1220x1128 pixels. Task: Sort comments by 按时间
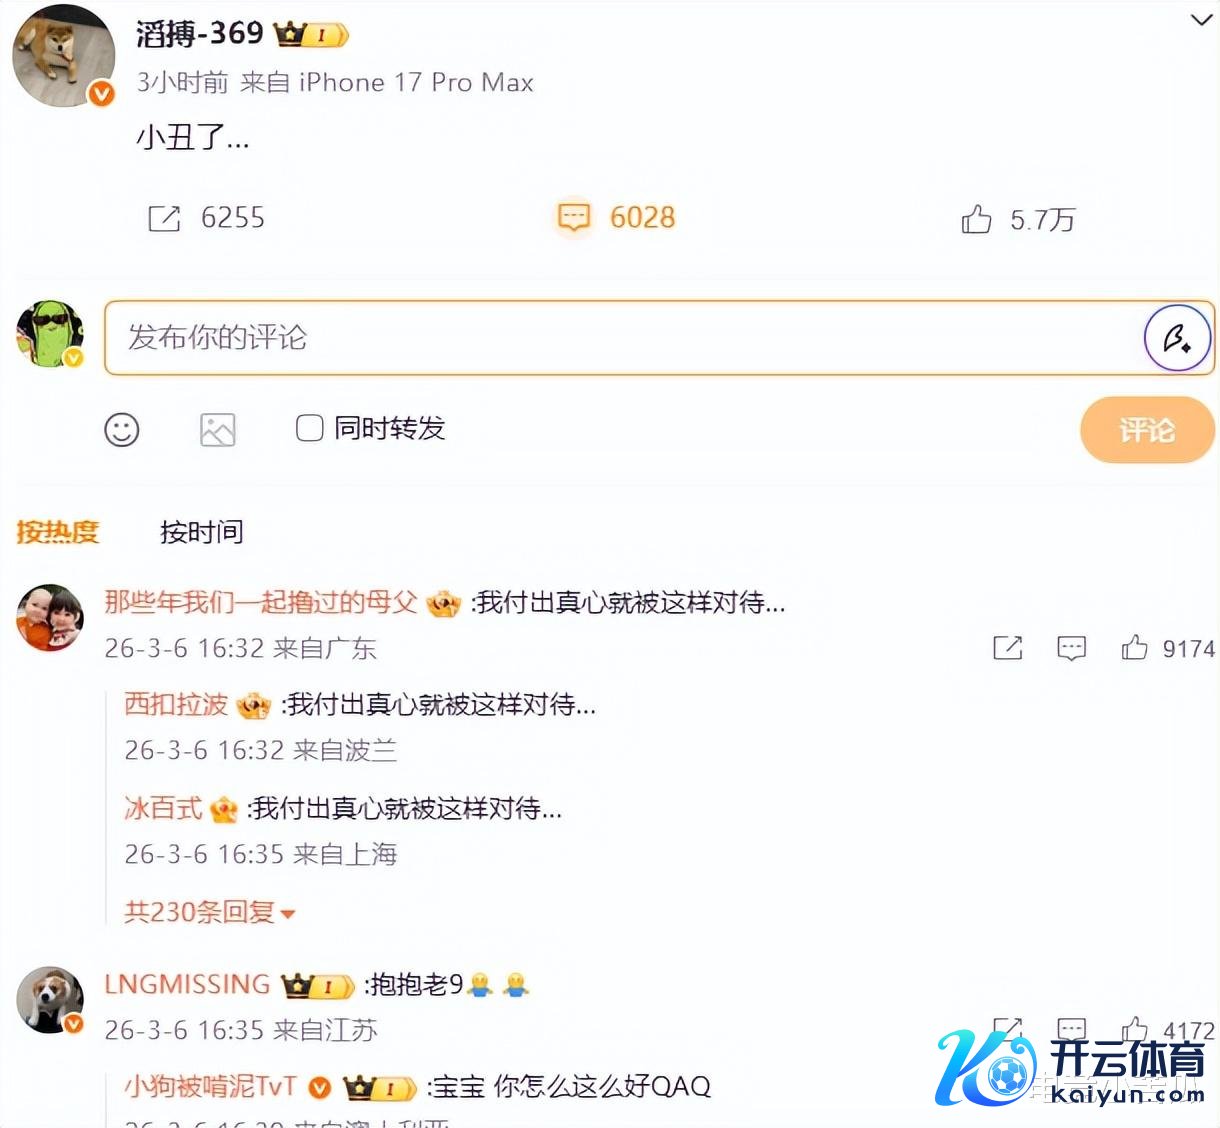click(202, 532)
